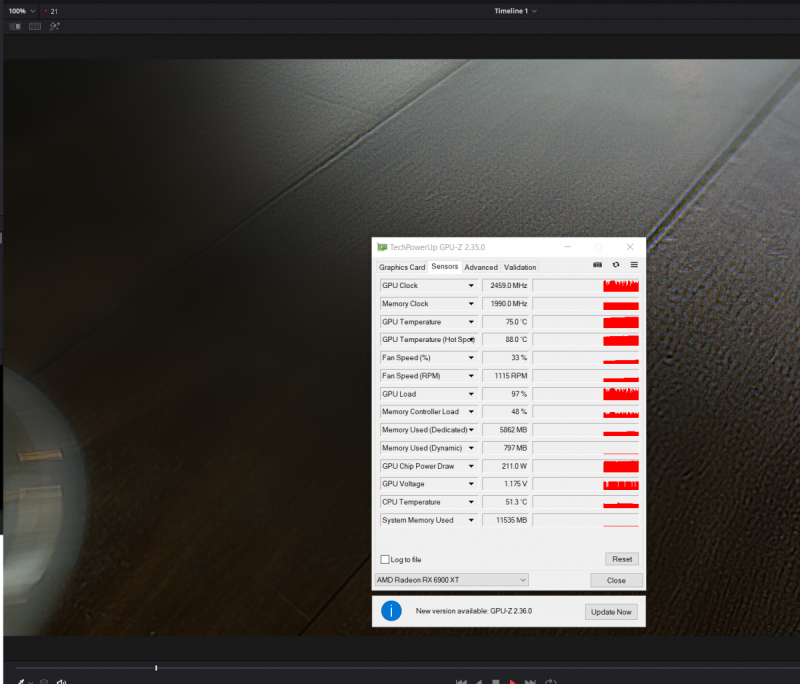
Task: Click the 2459.0 MHz GPU clock value
Action: [506, 286]
